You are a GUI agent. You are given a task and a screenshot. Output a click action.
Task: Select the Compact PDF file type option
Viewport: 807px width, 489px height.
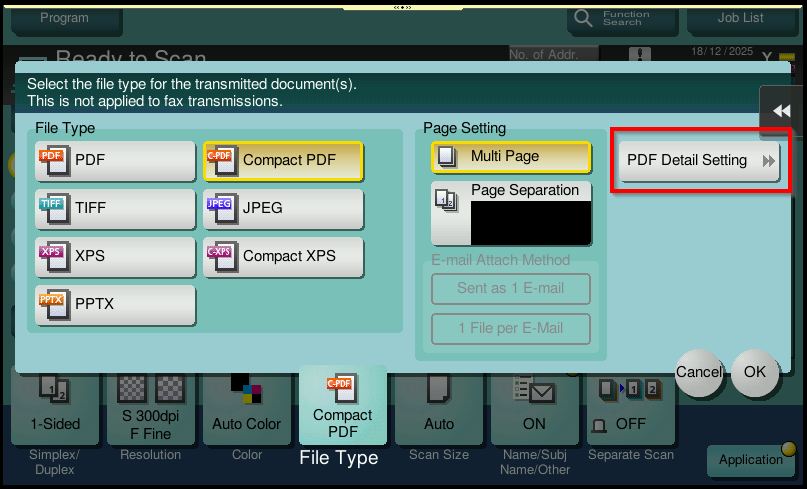click(x=283, y=160)
